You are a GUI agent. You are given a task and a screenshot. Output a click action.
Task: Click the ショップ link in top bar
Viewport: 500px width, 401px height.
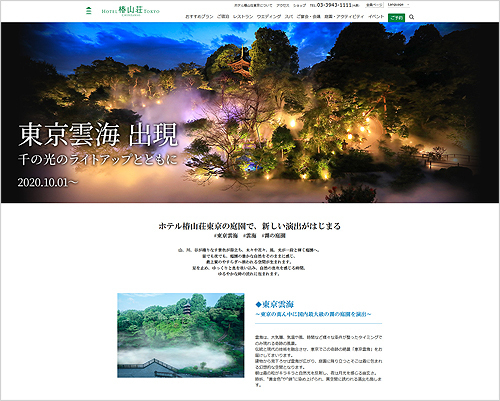[299, 5]
